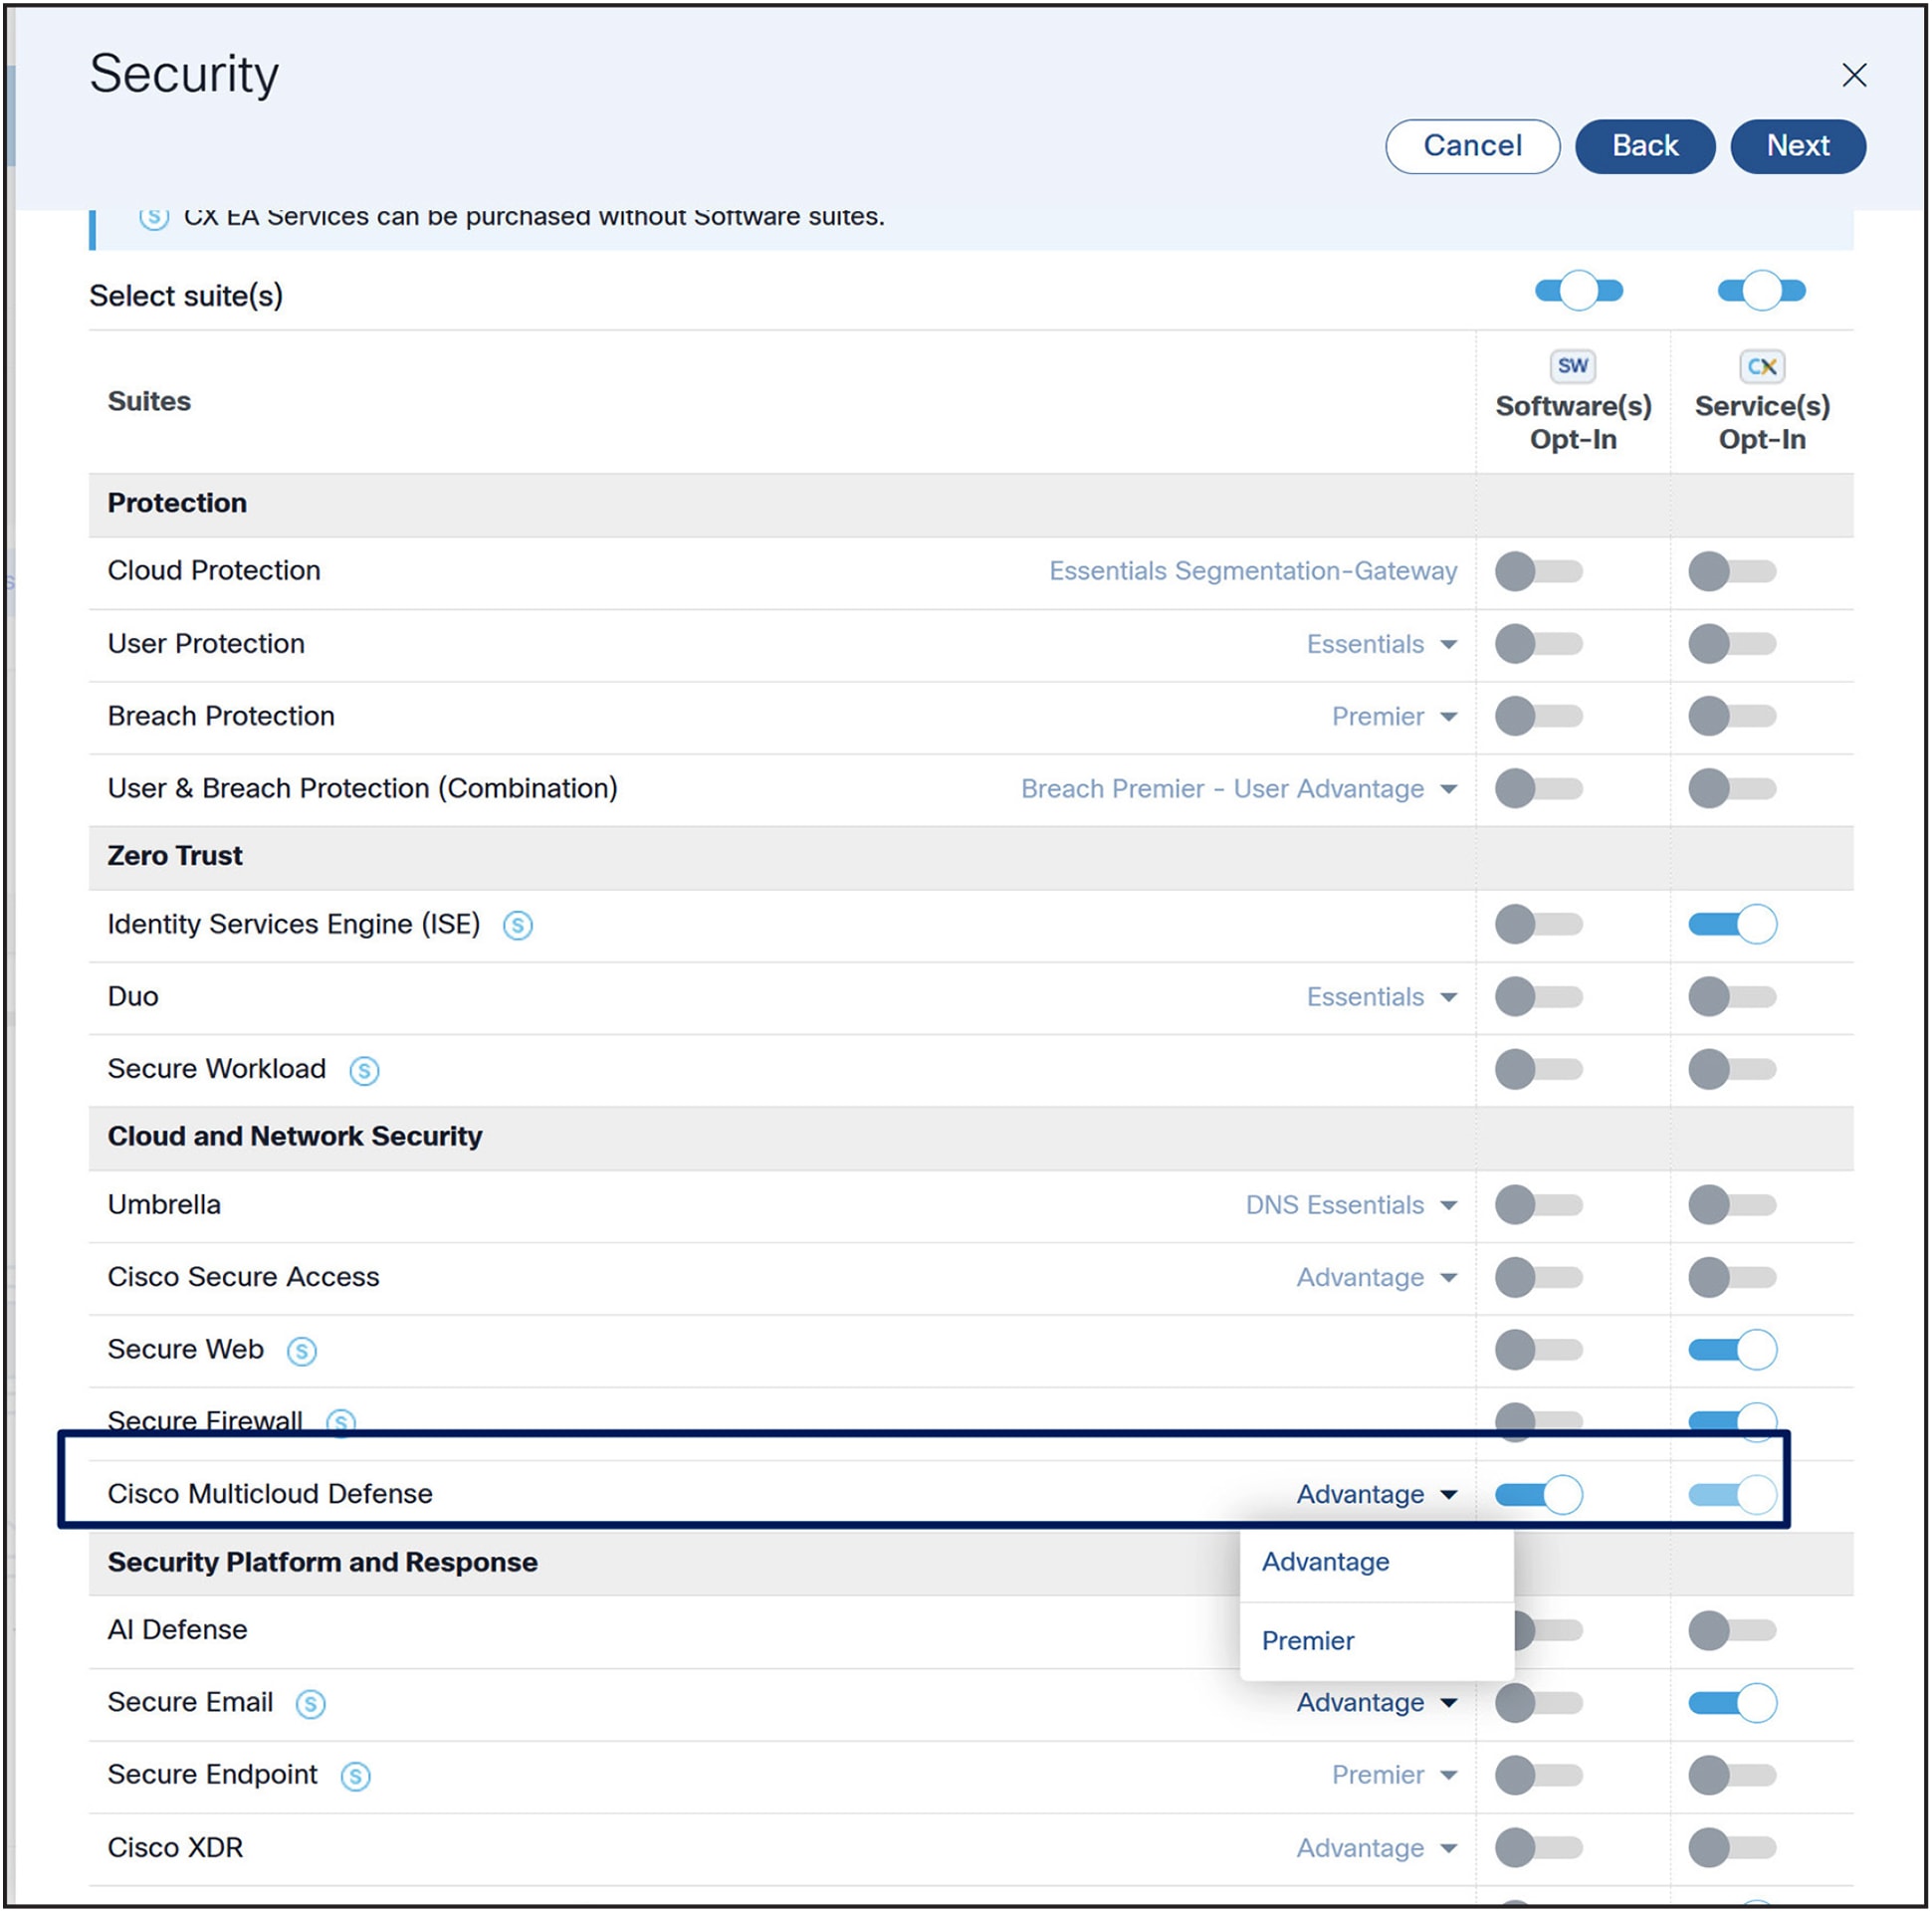Open the Cisco XDR Advantage dropdown
Viewport: 1932px width, 1912px height.
(x=1376, y=1848)
